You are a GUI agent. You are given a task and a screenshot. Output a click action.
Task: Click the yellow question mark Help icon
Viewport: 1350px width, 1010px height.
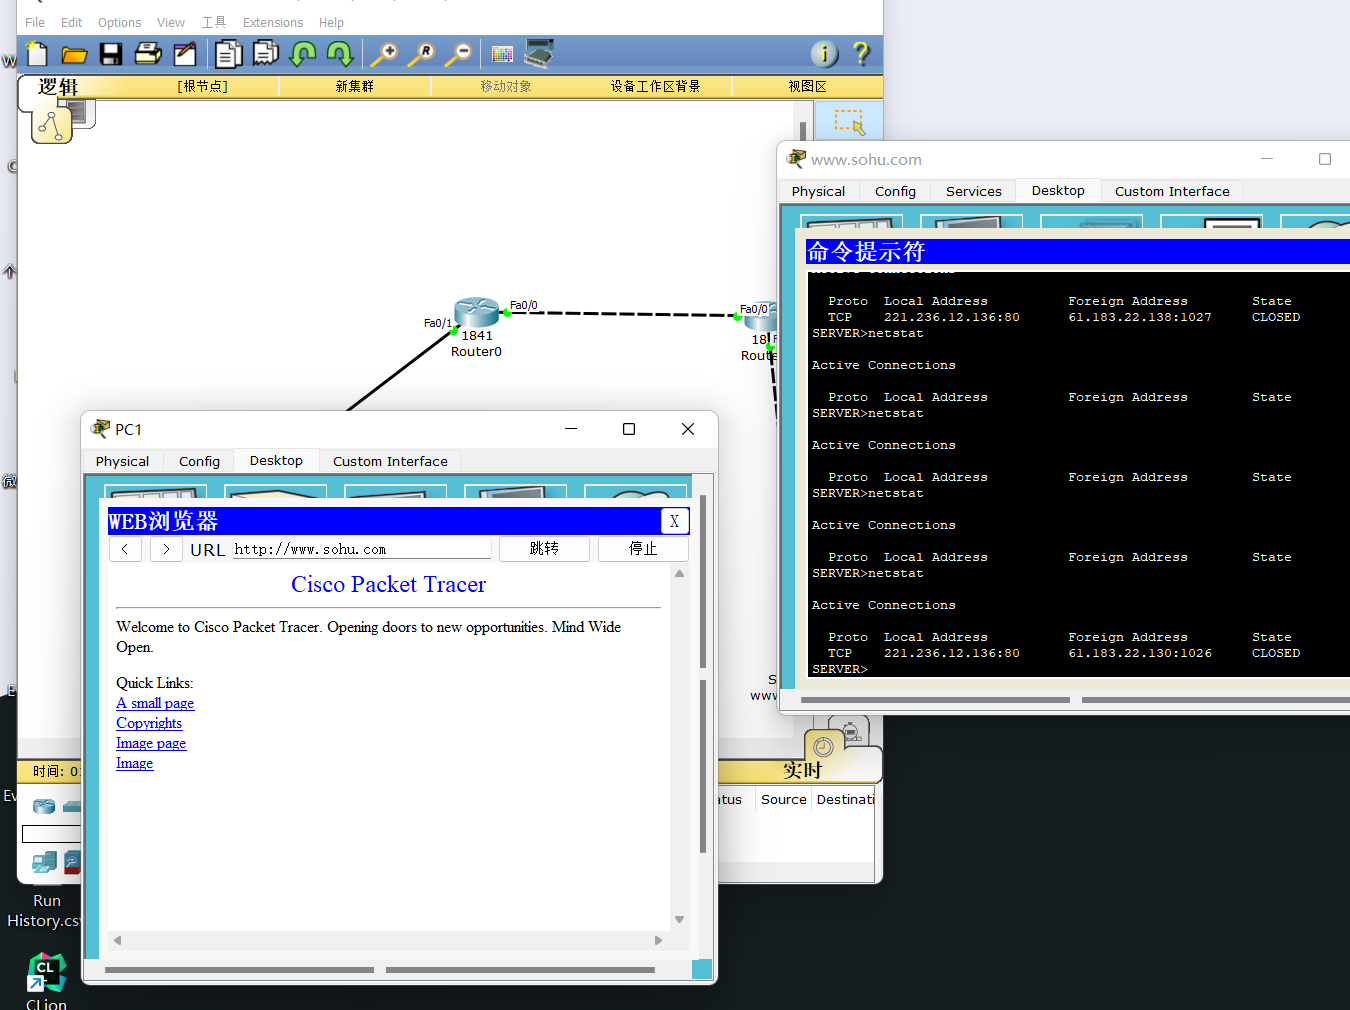(x=861, y=54)
